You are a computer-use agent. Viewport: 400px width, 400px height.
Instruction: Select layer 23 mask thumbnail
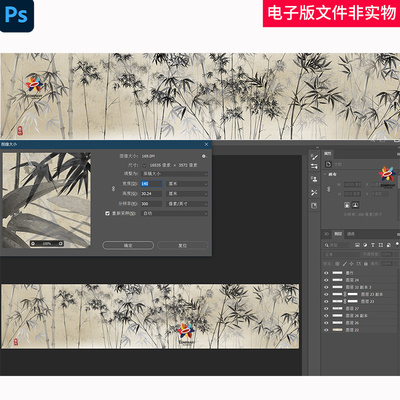(353, 301)
